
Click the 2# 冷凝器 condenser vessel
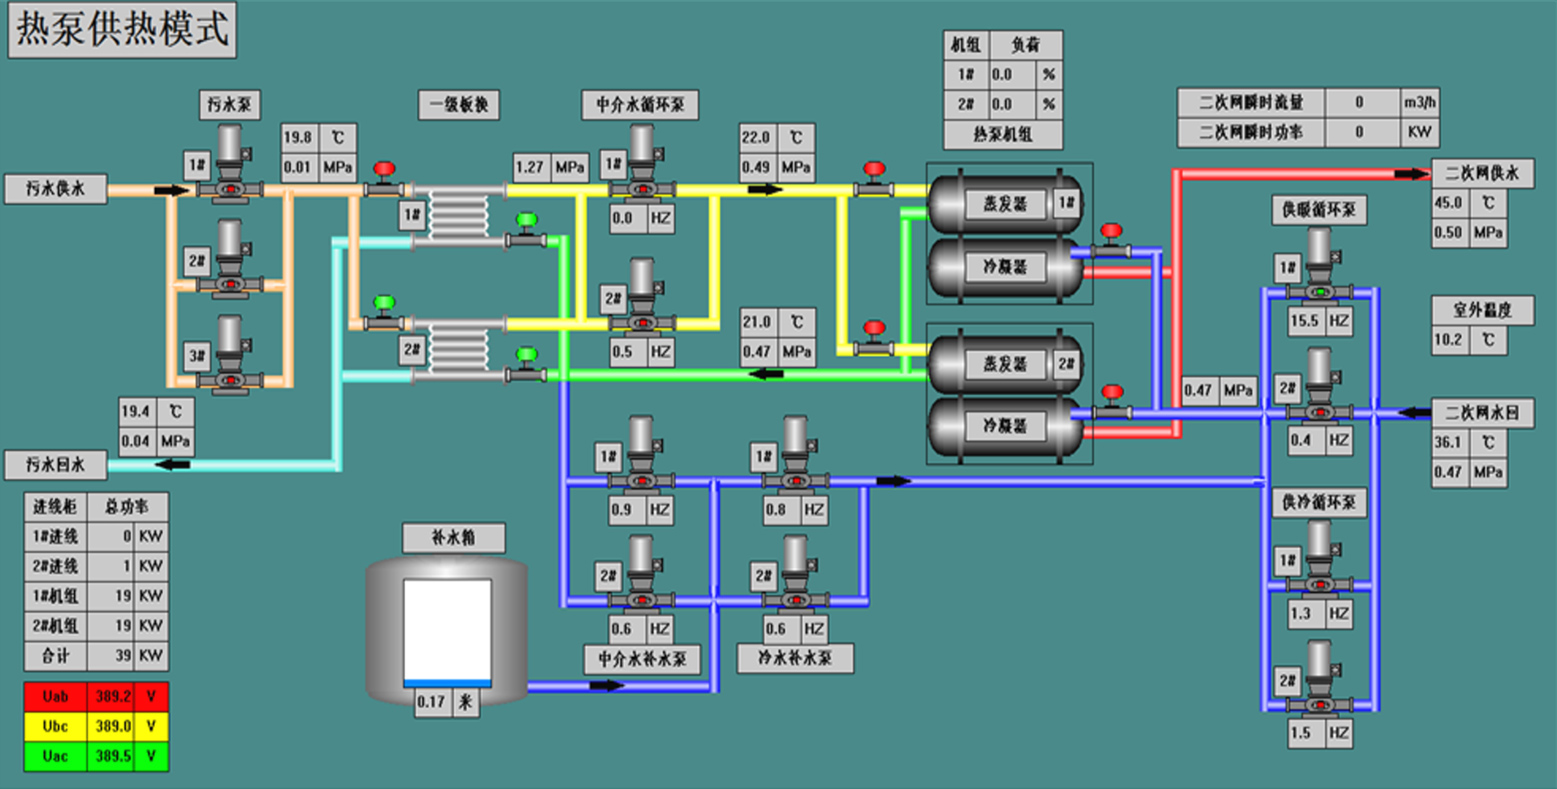pos(1005,427)
